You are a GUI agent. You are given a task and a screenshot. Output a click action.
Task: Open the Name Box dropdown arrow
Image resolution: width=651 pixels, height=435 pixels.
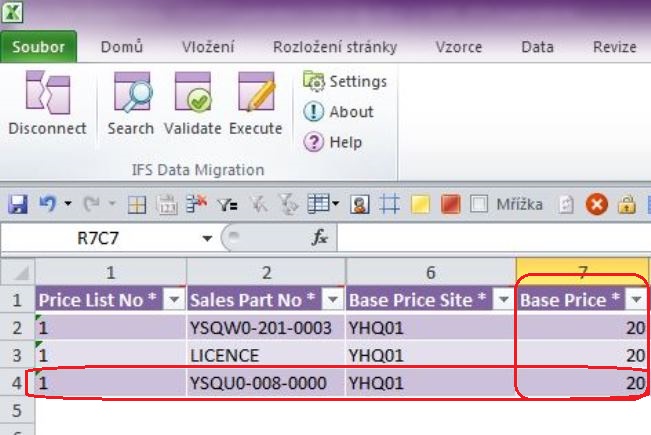(x=207, y=238)
